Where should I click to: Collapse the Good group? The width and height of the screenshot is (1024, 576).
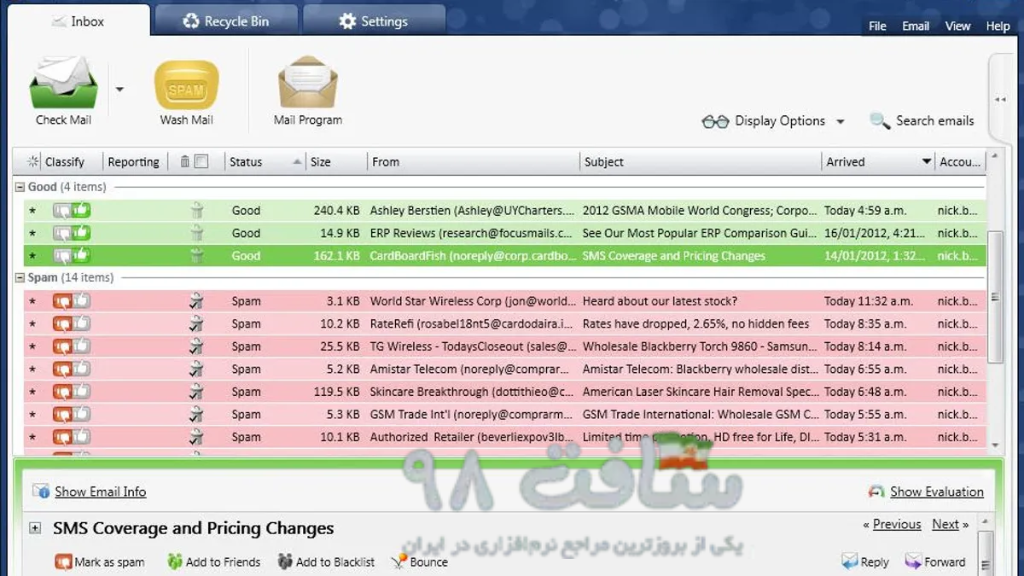click(20, 187)
